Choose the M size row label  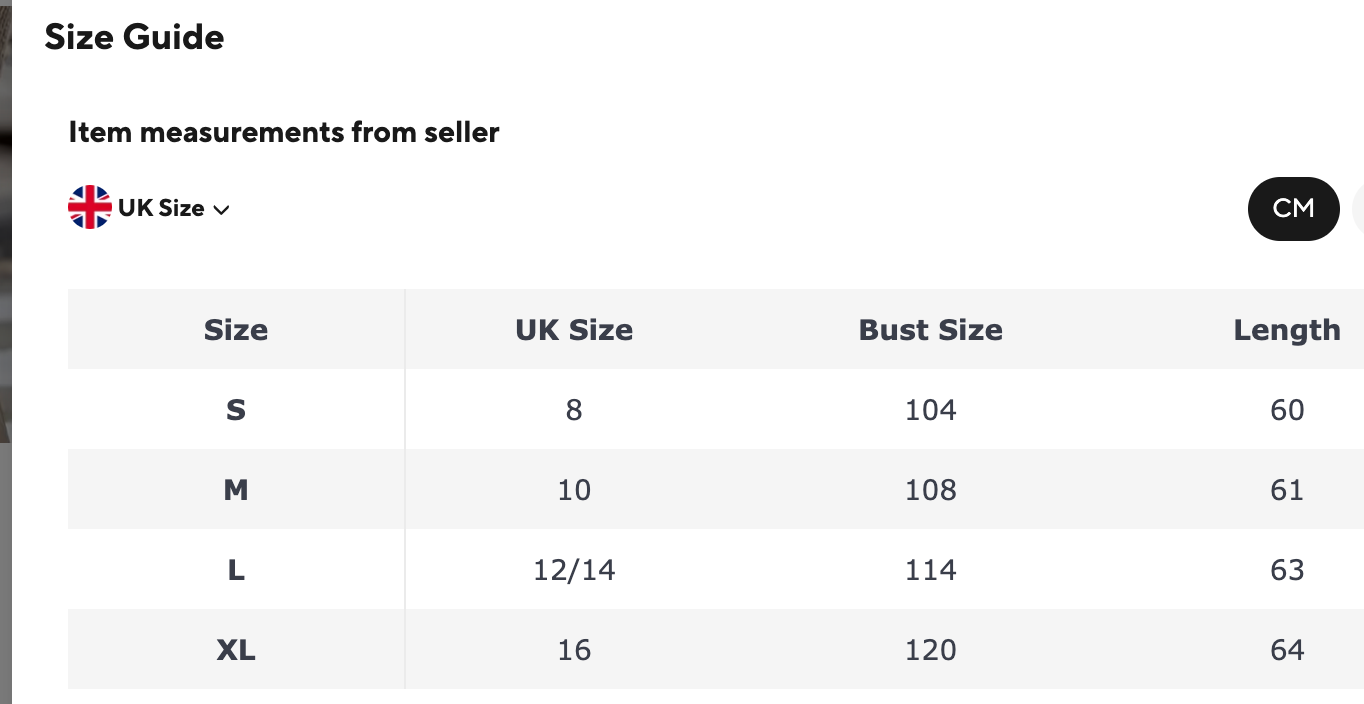pos(236,490)
